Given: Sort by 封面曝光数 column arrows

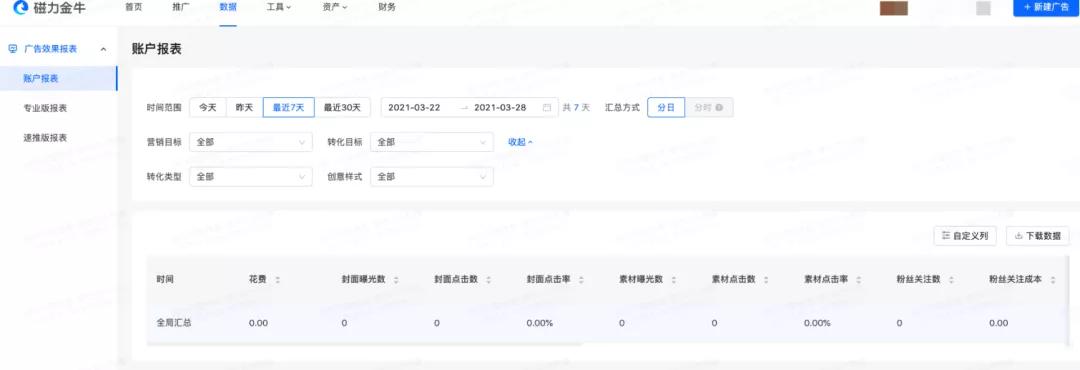Looking at the screenshot, I should click(x=396, y=280).
